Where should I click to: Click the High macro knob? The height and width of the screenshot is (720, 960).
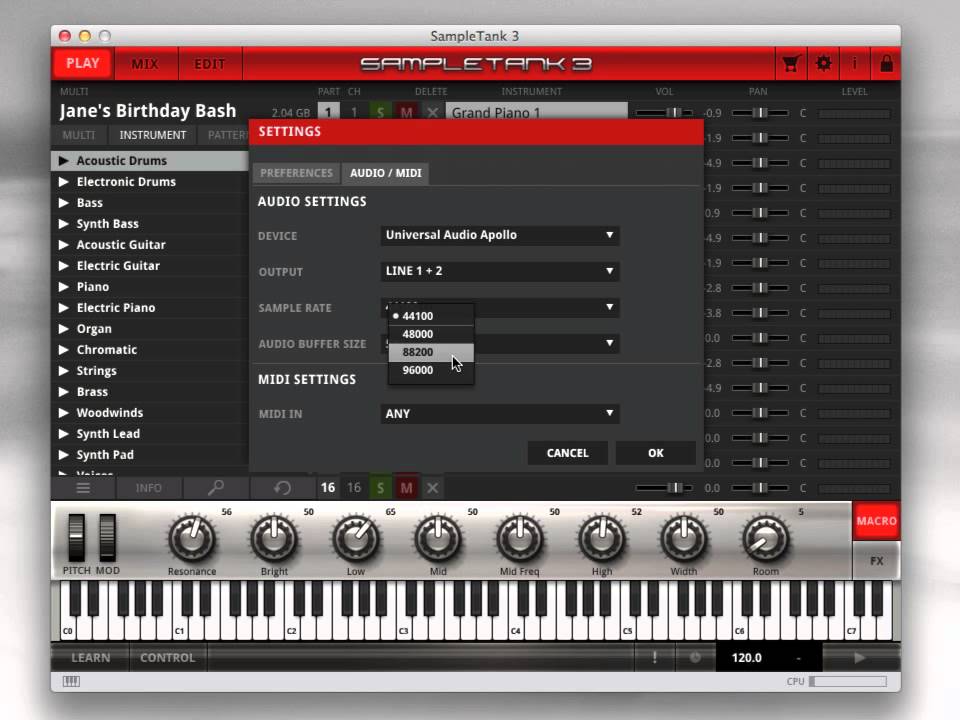pyautogui.click(x=602, y=539)
